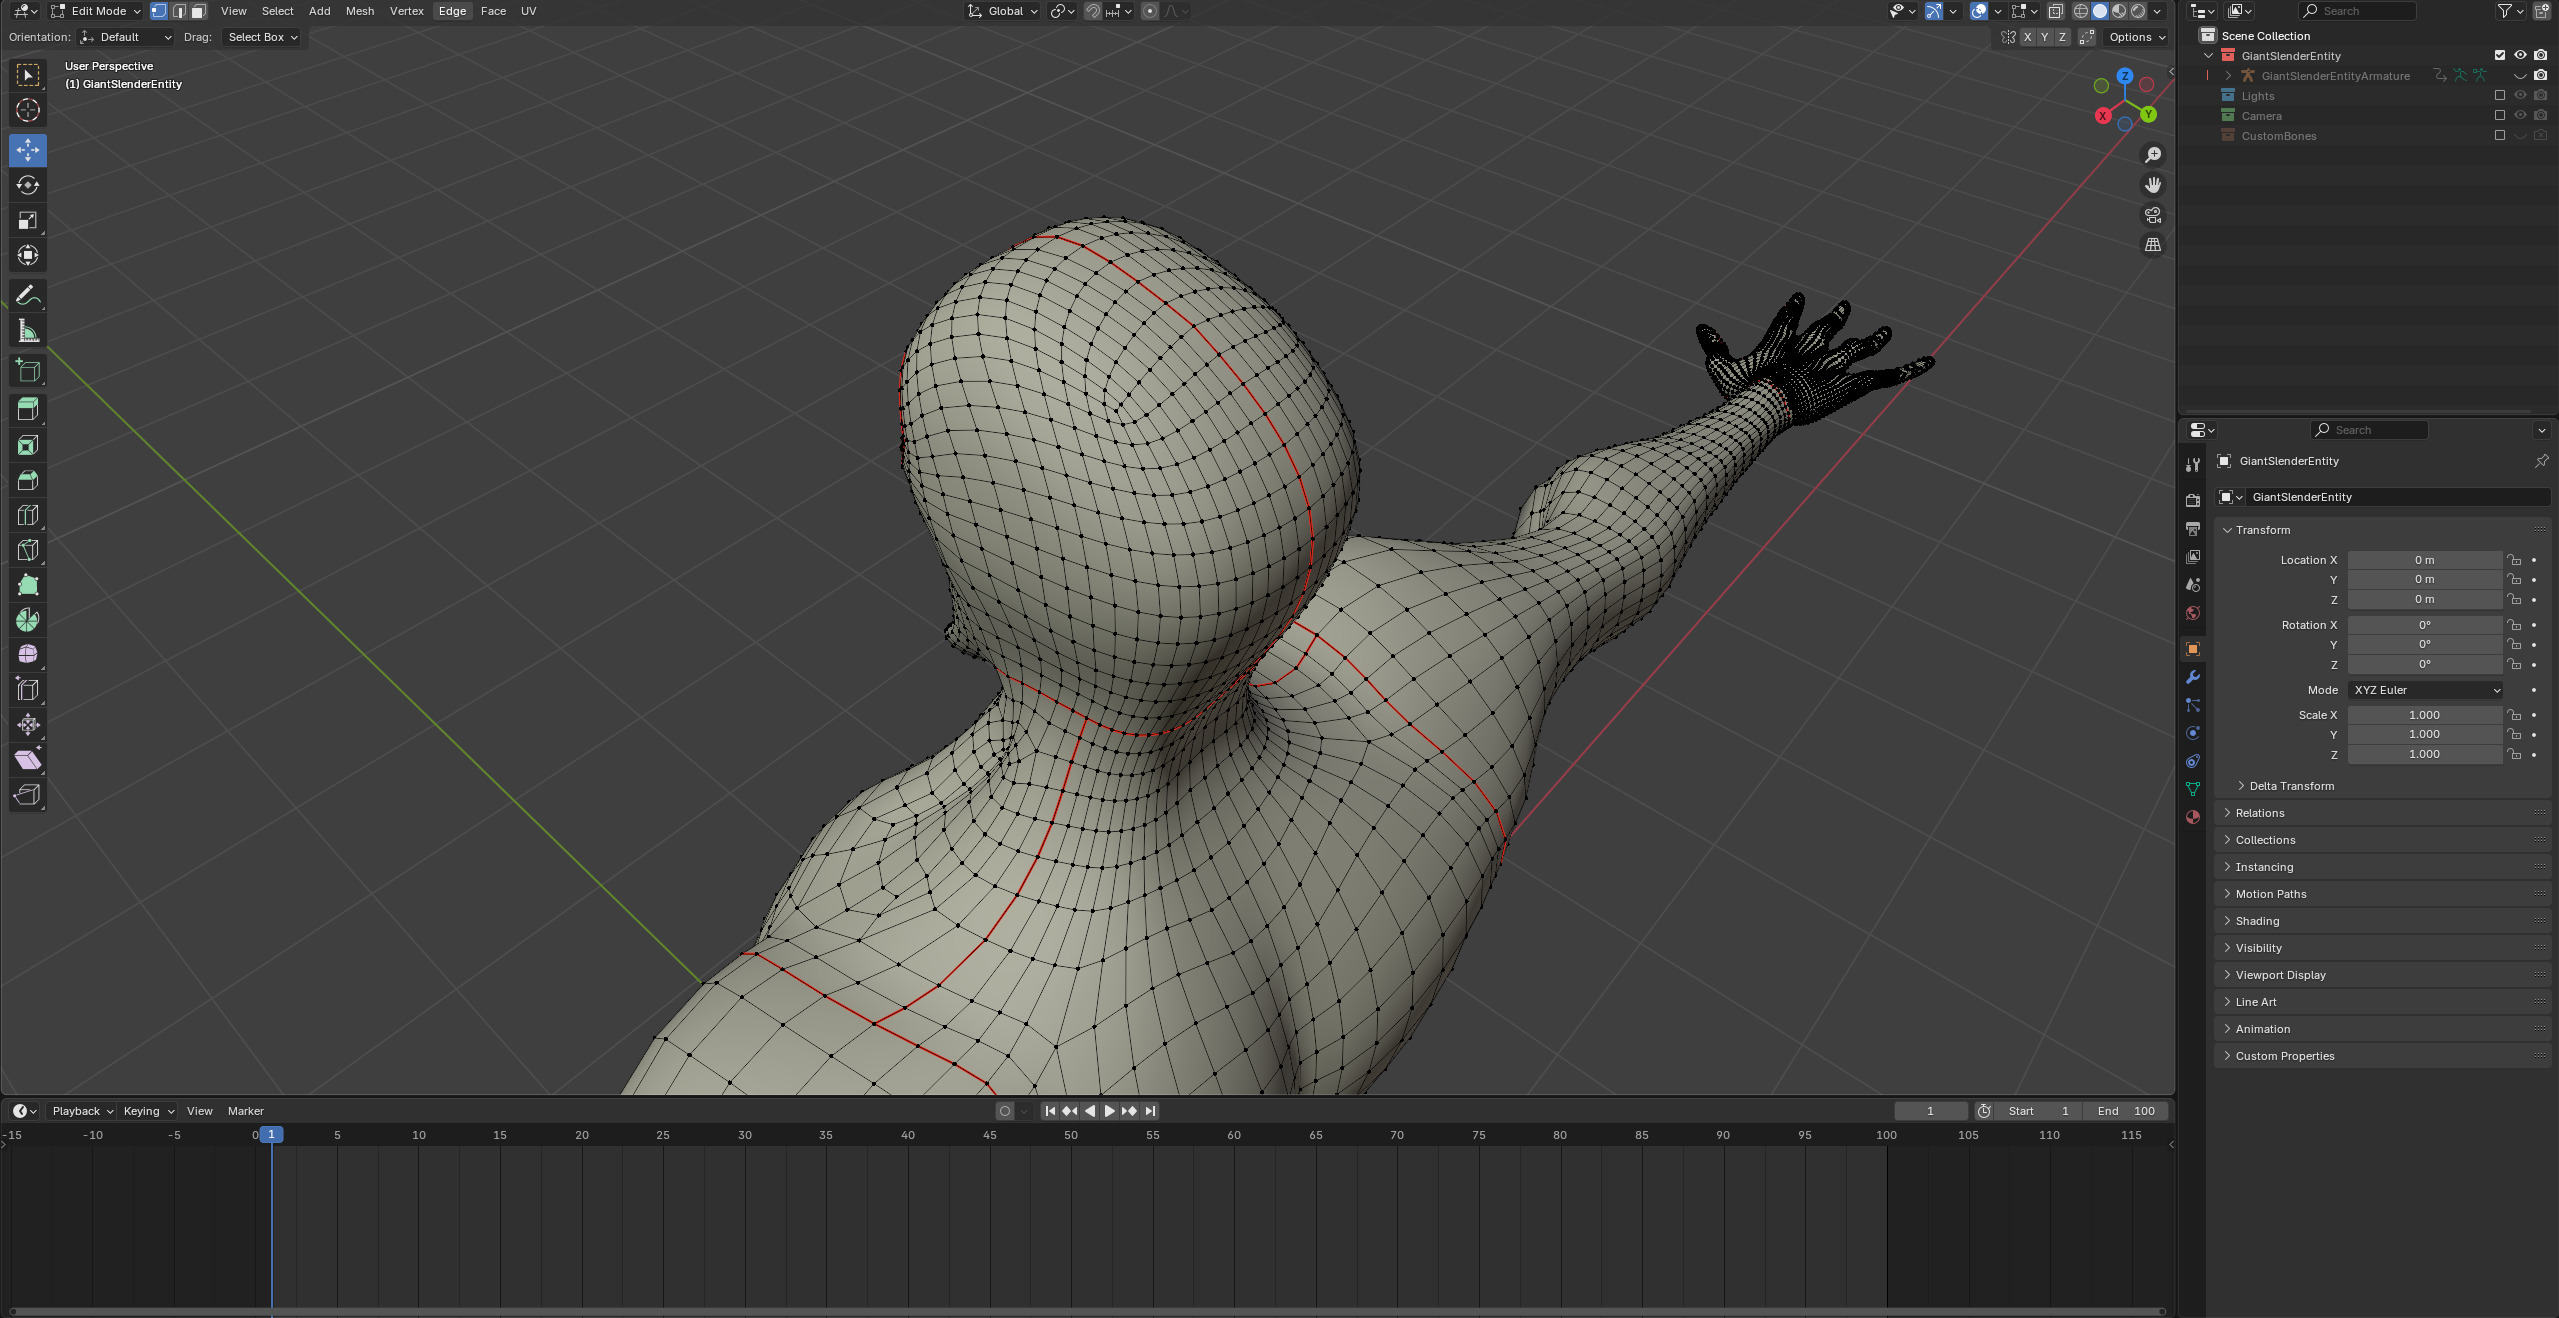Enable the Camera collection checkbox
The height and width of the screenshot is (1318, 2559).
(x=2500, y=115)
